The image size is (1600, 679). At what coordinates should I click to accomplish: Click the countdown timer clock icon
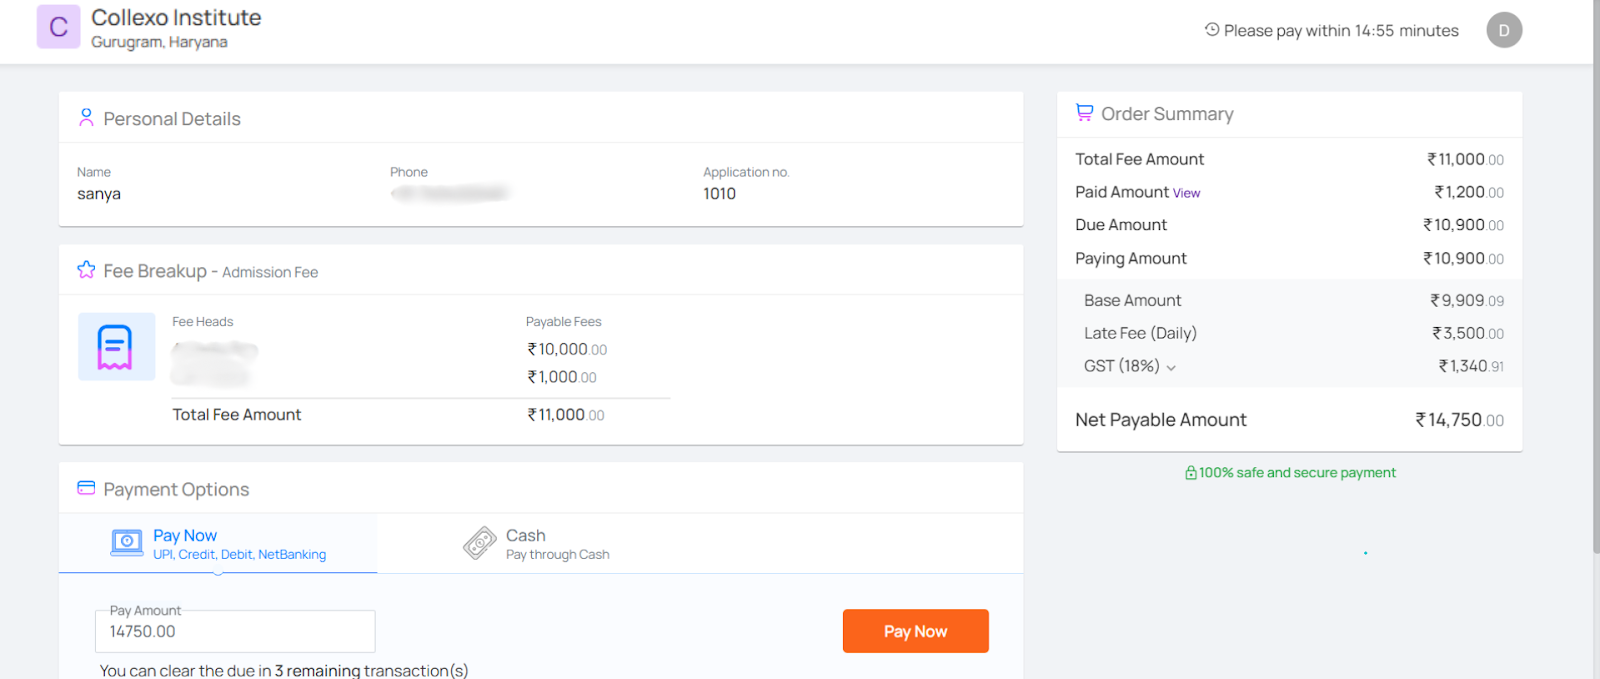point(1212,30)
